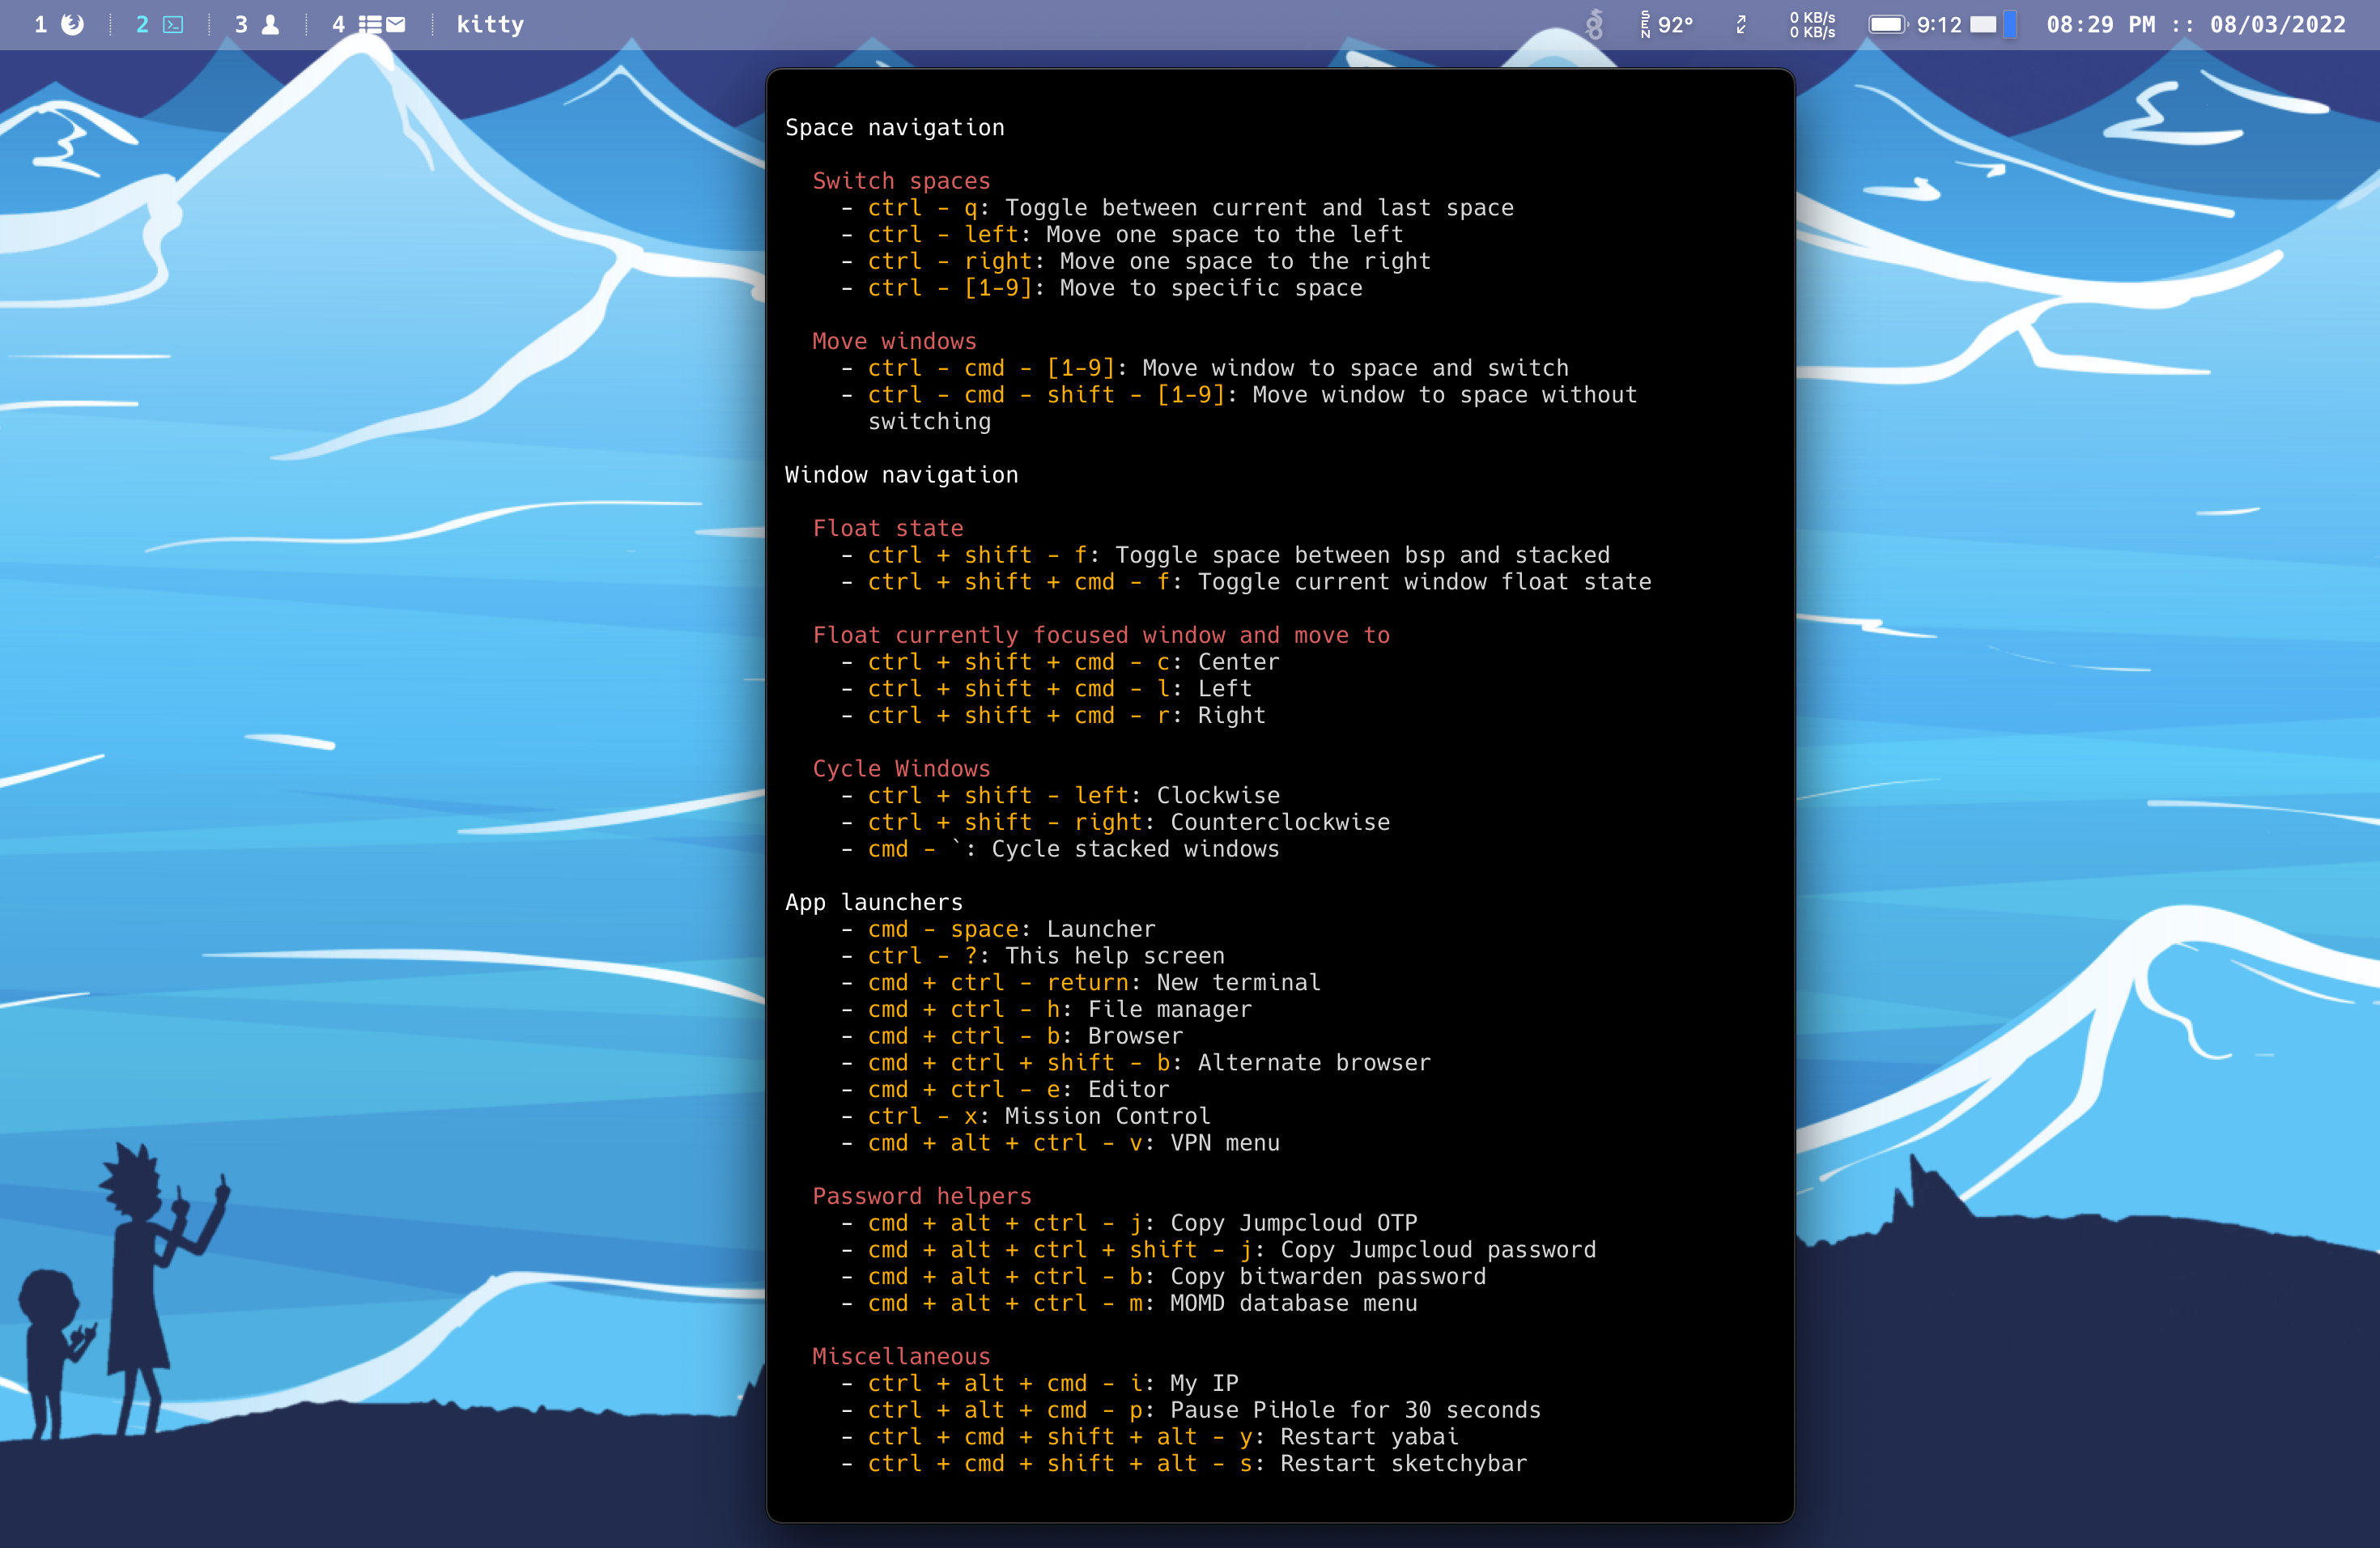Switch to space 2 terminal icon
The width and height of the screenshot is (2380, 1548).
point(173,24)
